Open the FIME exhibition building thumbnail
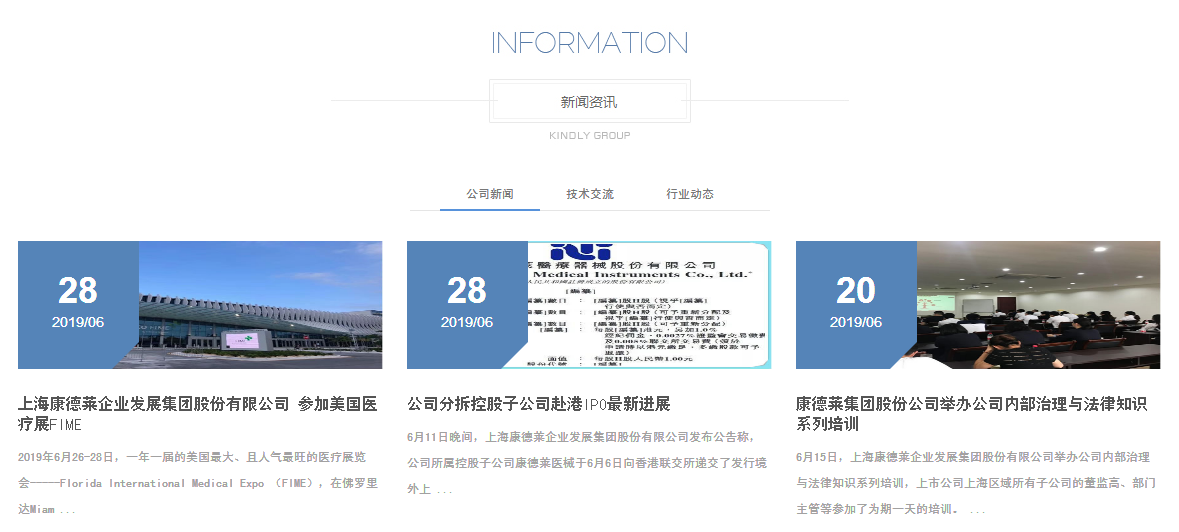The height and width of the screenshot is (532, 1179). (x=260, y=305)
